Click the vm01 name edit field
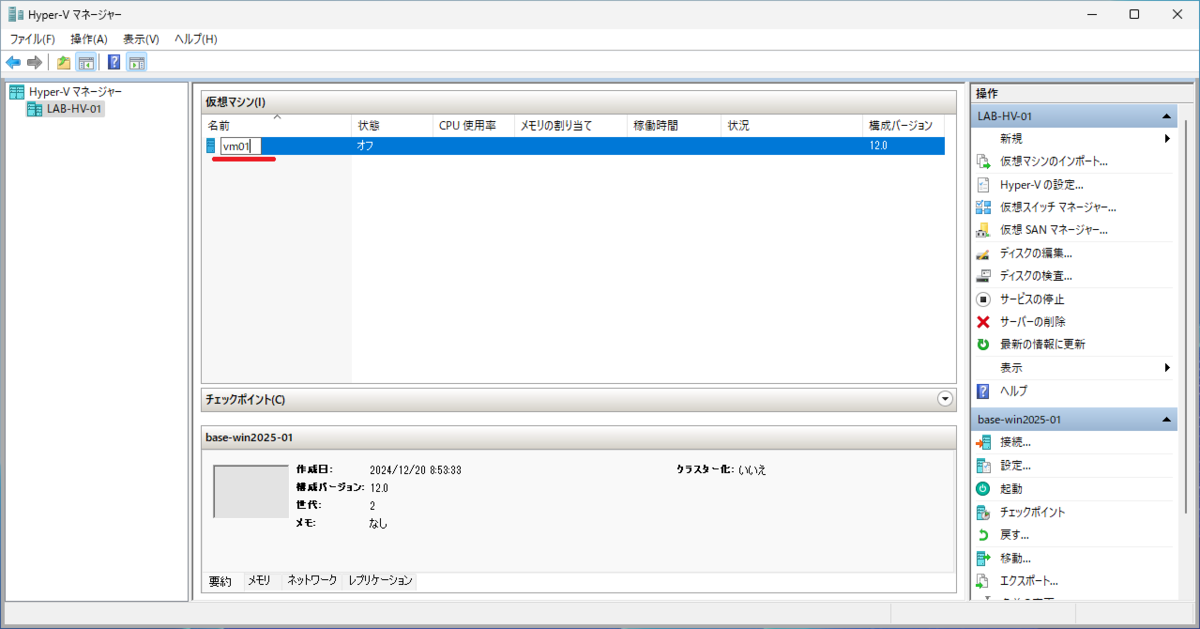 241,145
